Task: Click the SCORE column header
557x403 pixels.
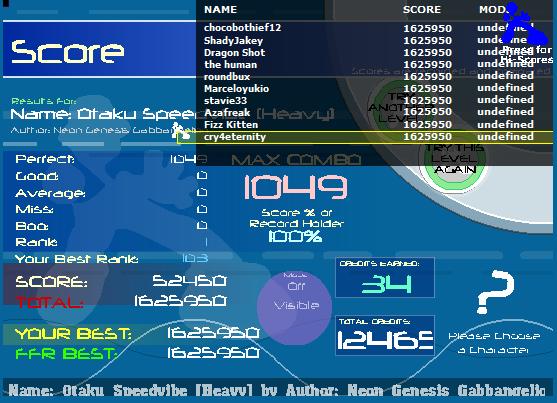Action: [x=422, y=10]
